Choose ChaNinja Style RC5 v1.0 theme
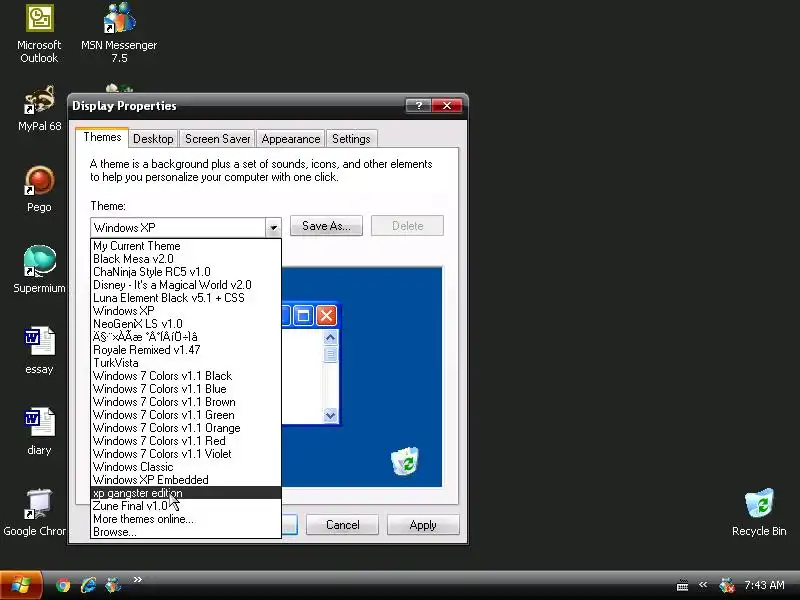Viewport: 800px width, 600px height. 186,272
